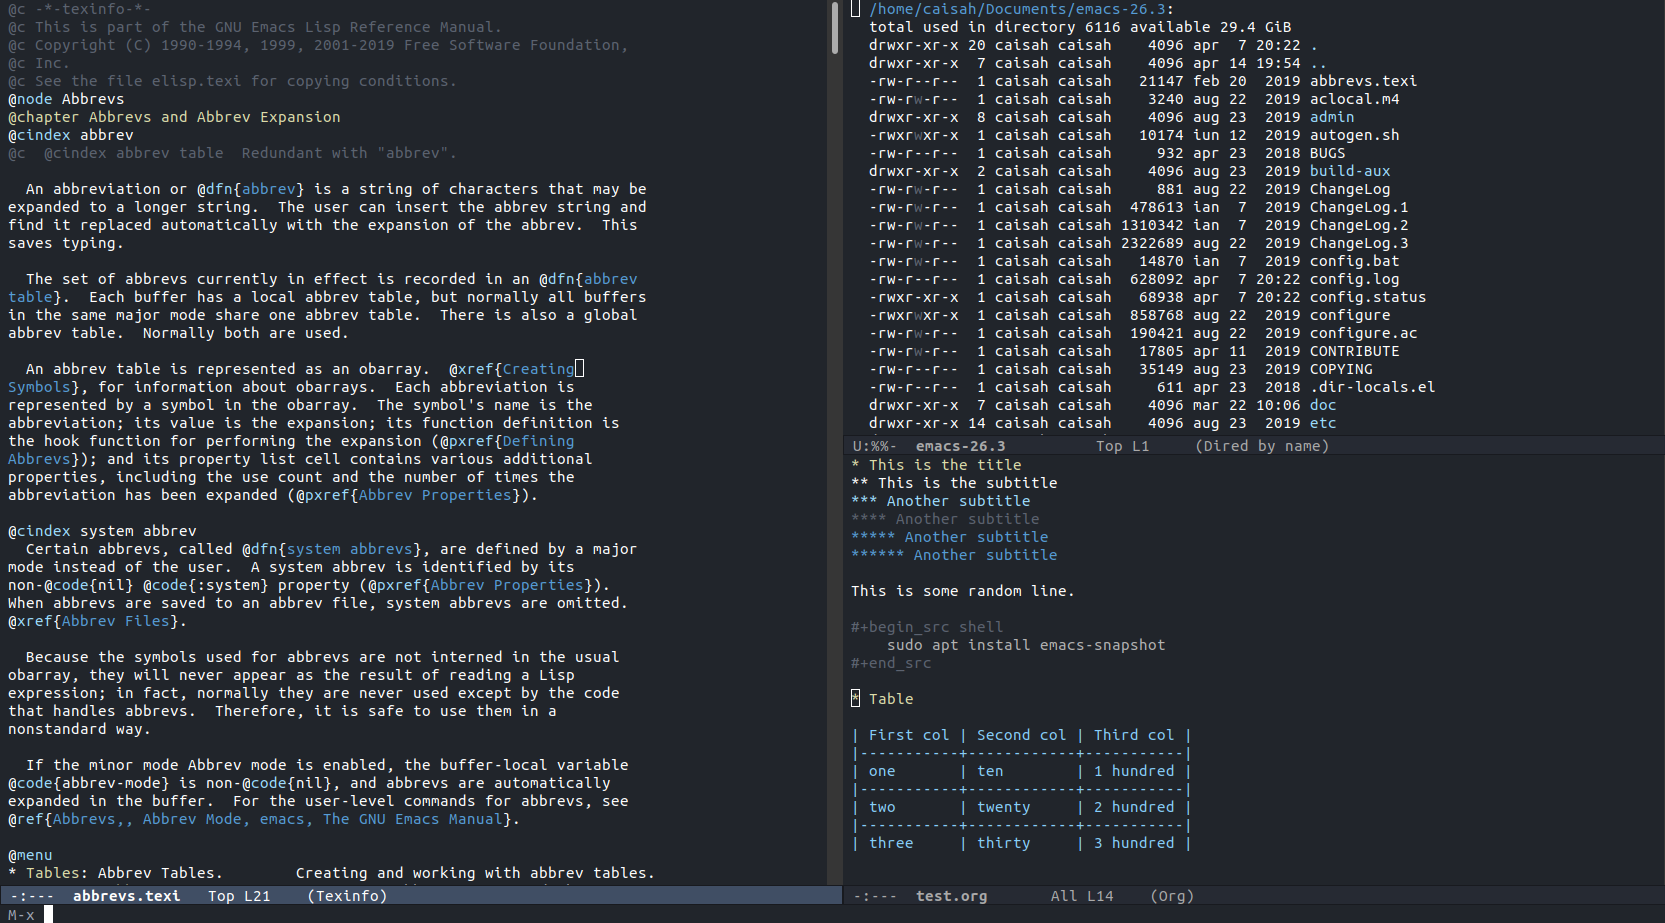The width and height of the screenshot is (1665, 923).
Task: Open ChangeLog.1 file entry
Action: [1359, 207]
